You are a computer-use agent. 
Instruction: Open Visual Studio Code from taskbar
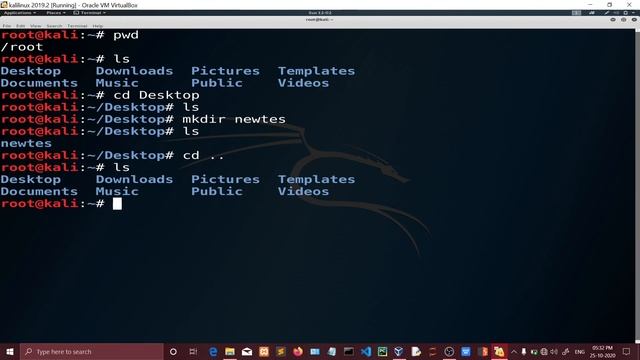point(366,351)
